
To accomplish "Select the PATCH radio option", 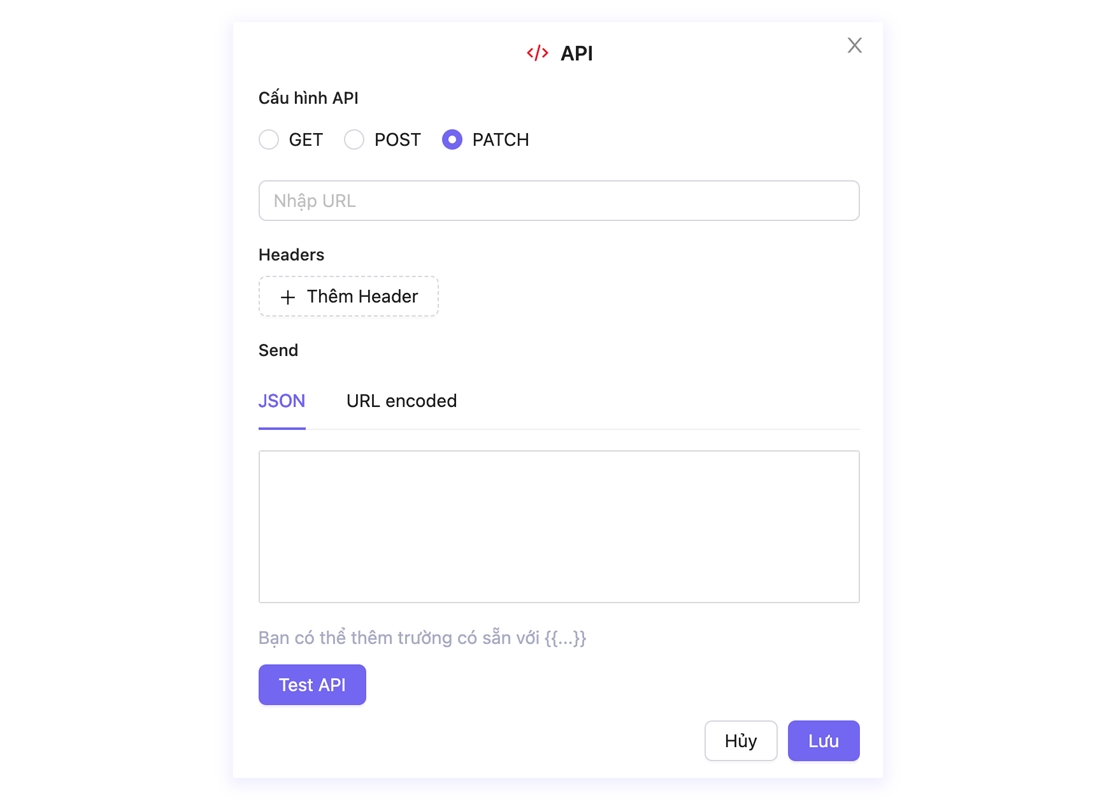I will (x=452, y=140).
